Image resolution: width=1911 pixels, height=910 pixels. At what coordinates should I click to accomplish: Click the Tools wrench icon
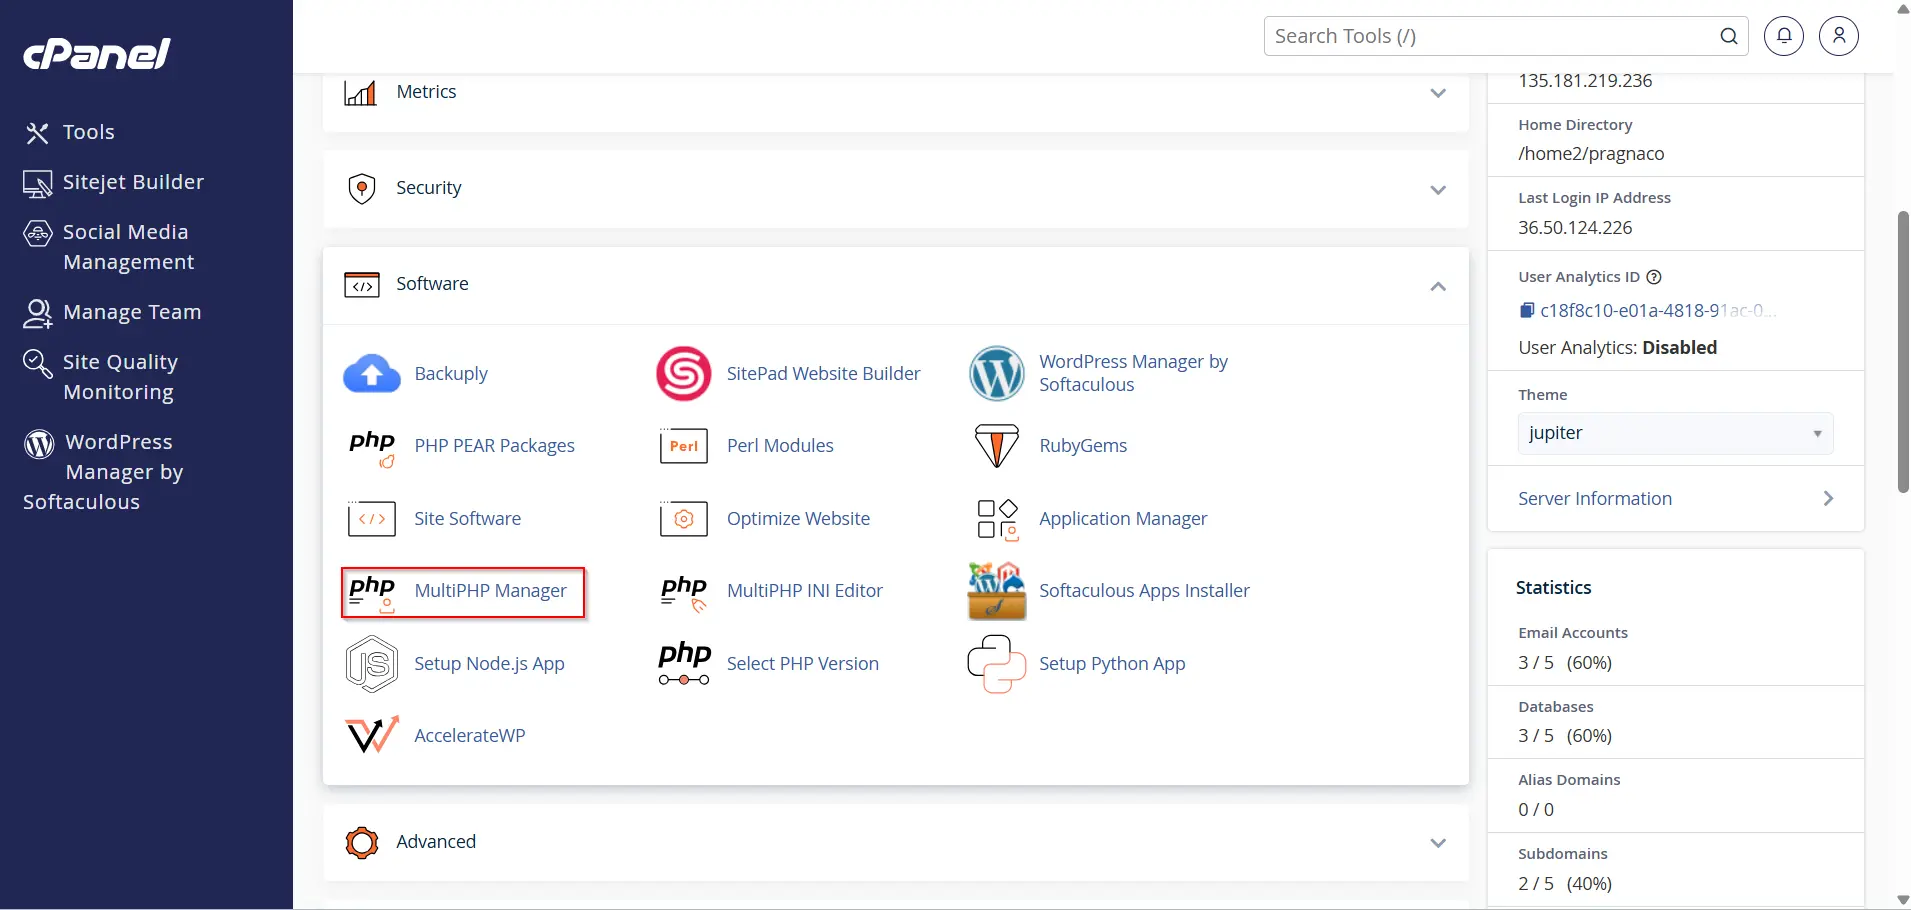click(38, 132)
